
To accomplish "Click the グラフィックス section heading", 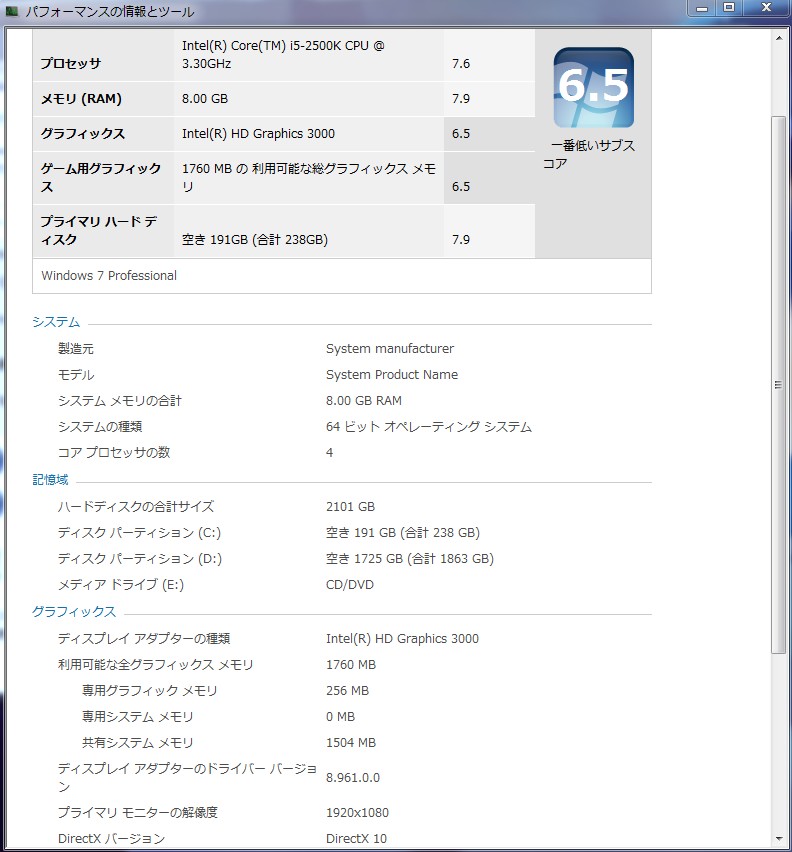I will tap(74, 612).
